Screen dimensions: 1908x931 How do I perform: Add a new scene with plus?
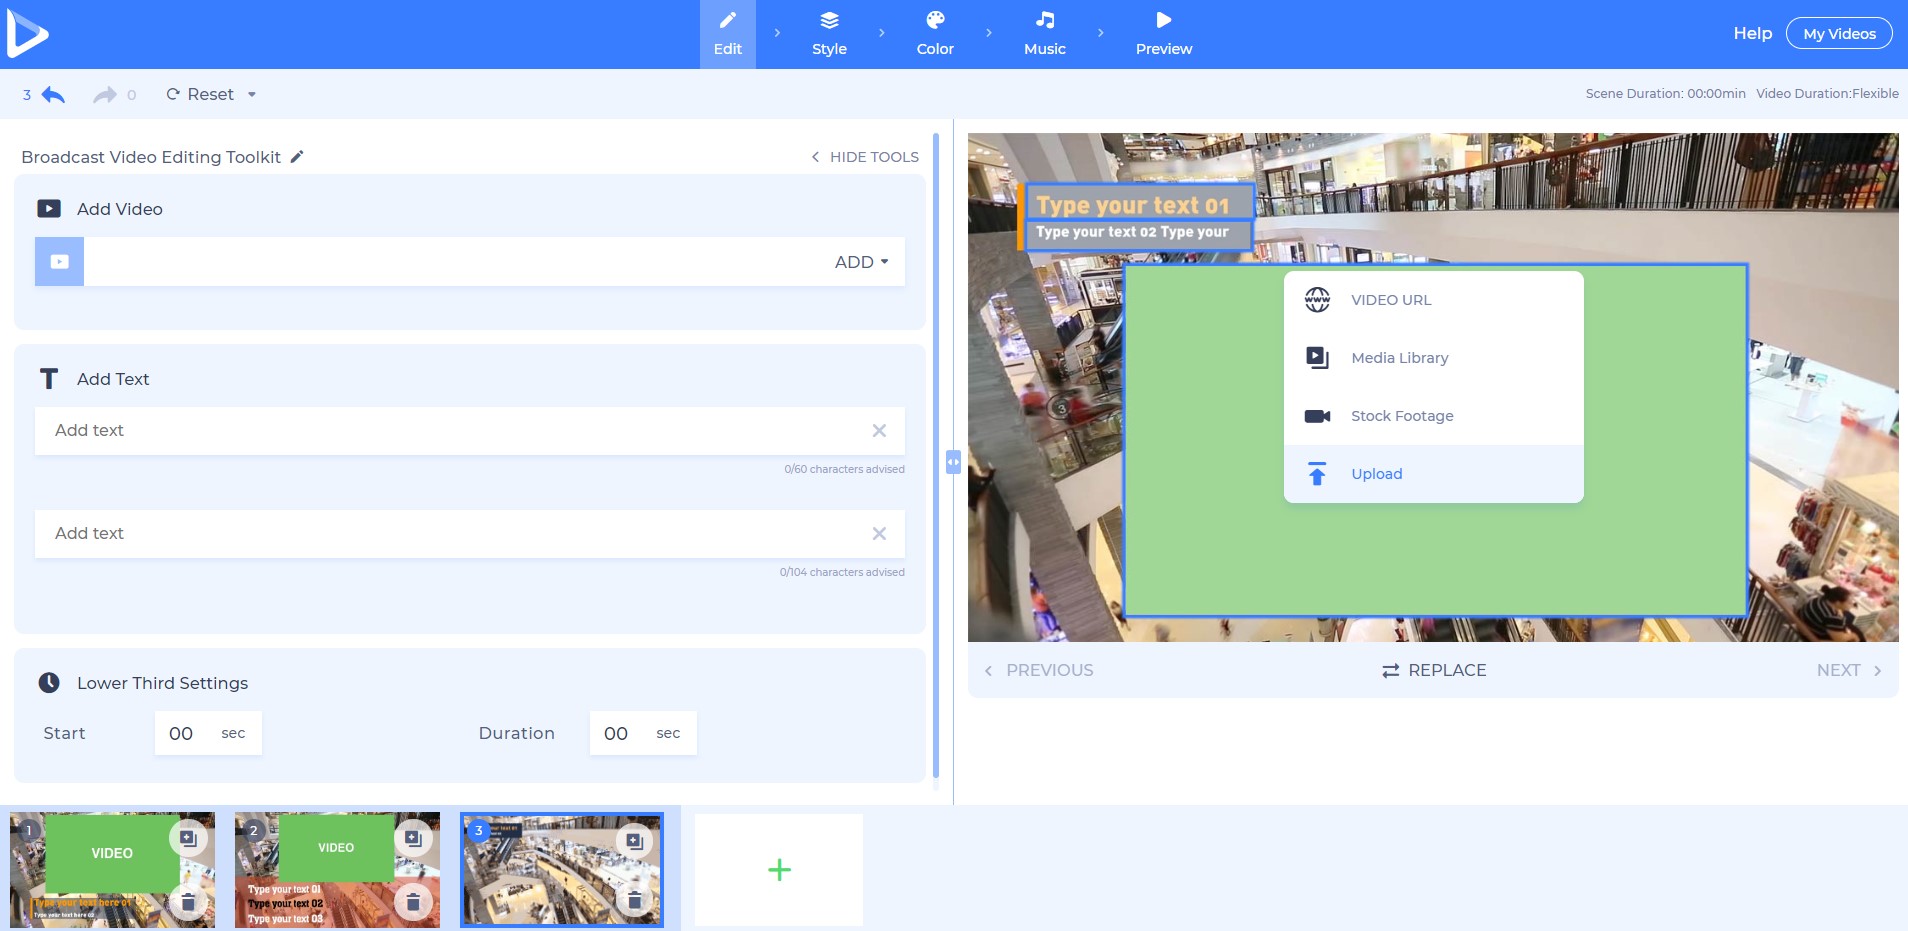[779, 870]
